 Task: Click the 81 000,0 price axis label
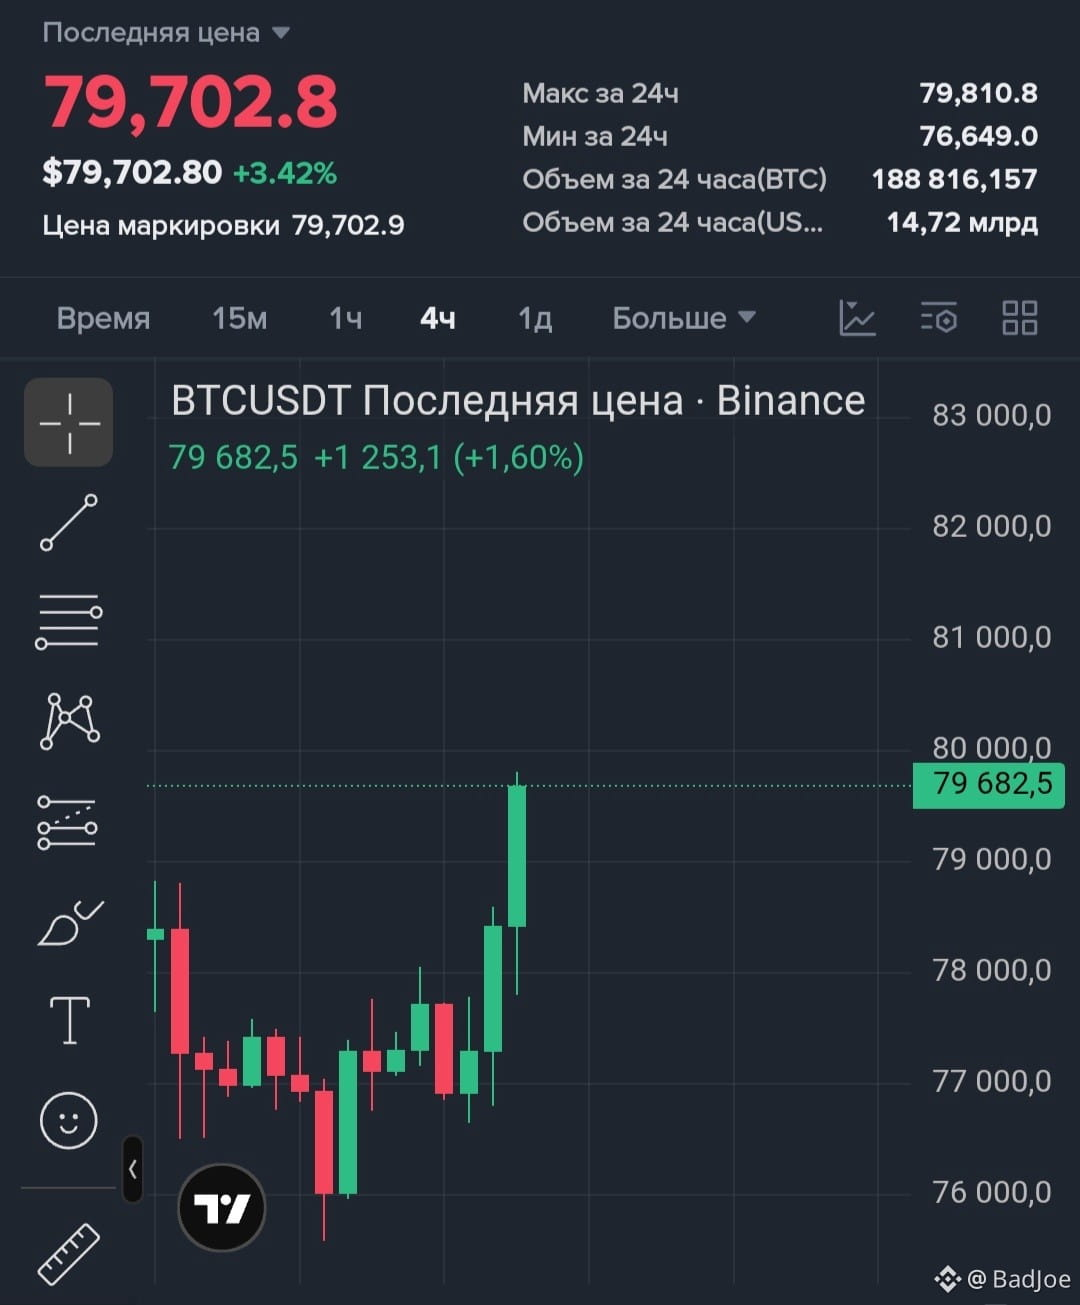[991, 637]
